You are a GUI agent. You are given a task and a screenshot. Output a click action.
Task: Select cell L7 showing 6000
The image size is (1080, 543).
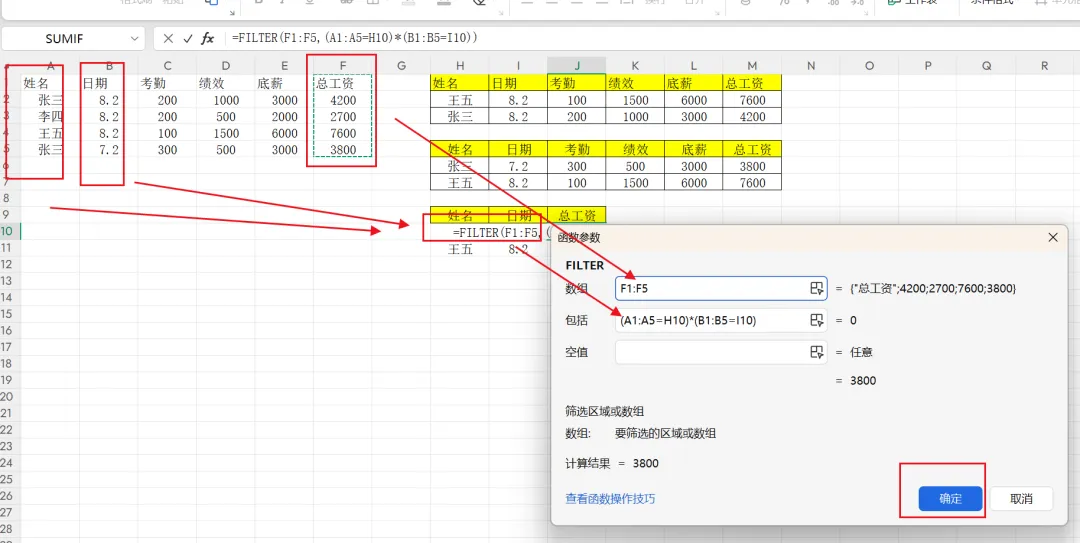694,183
